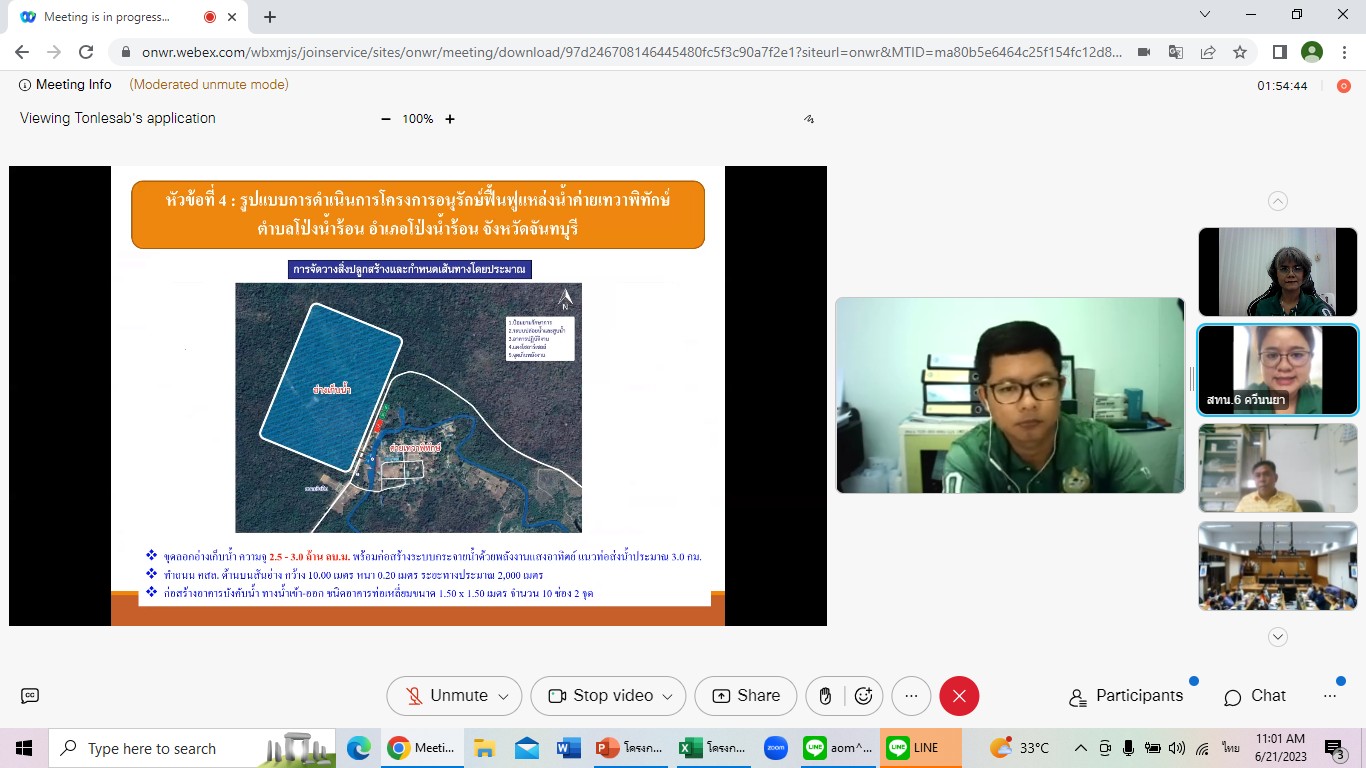Viewport: 1366px width, 768px height.
Task: Translate this page icon in address bar
Action: click(x=1176, y=52)
